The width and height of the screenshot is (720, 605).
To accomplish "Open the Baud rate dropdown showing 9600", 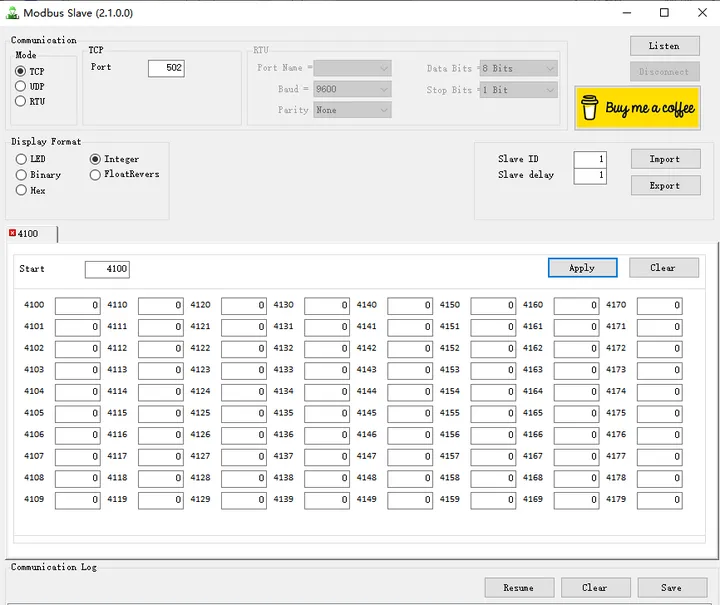I will click(352, 89).
